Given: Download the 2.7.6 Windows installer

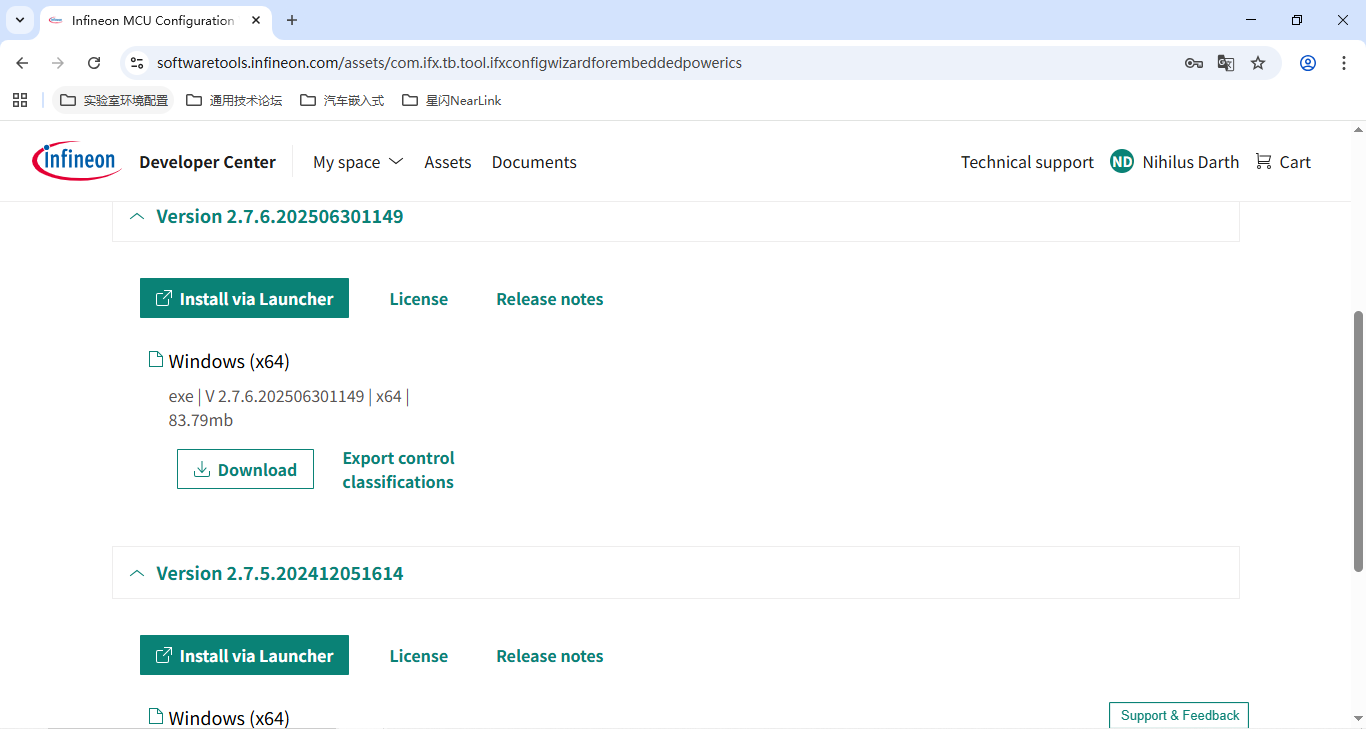Looking at the screenshot, I should pyautogui.click(x=245, y=469).
